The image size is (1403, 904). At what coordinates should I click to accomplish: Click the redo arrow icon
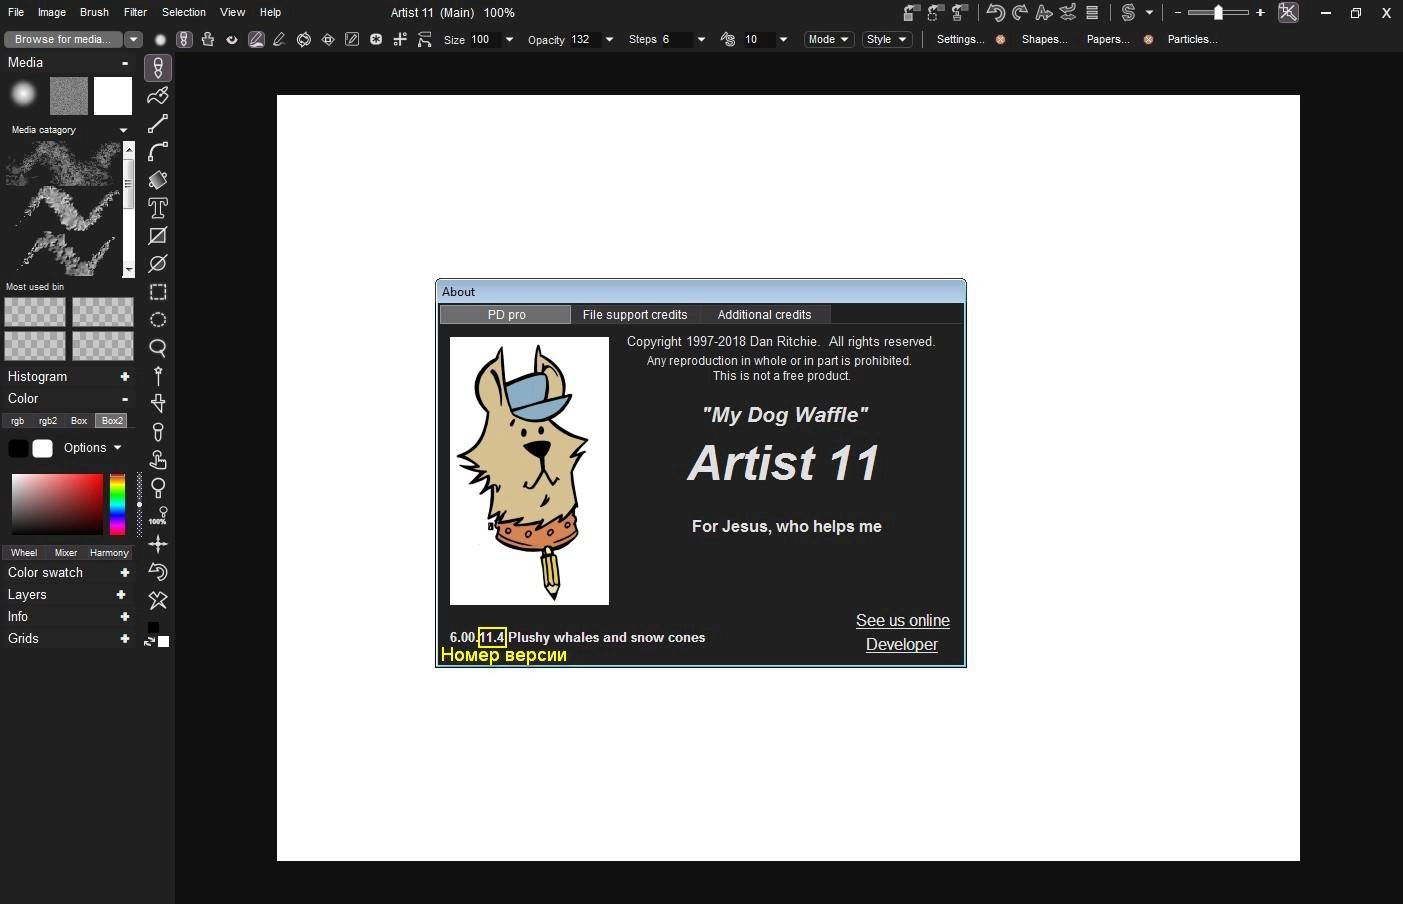click(x=1020, y=13)
